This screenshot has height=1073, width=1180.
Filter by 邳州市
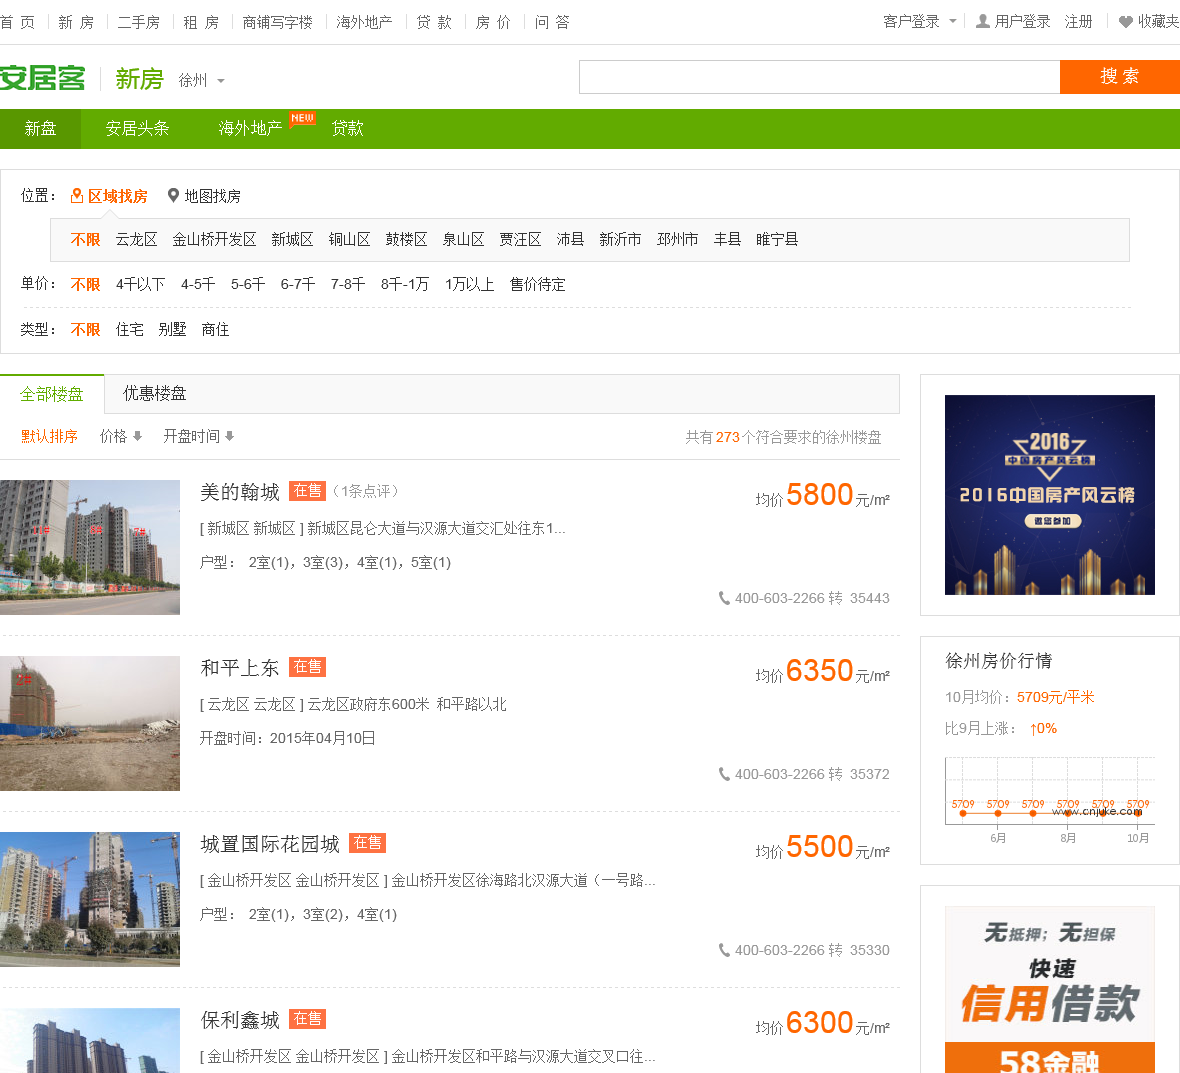pos(677,239)
